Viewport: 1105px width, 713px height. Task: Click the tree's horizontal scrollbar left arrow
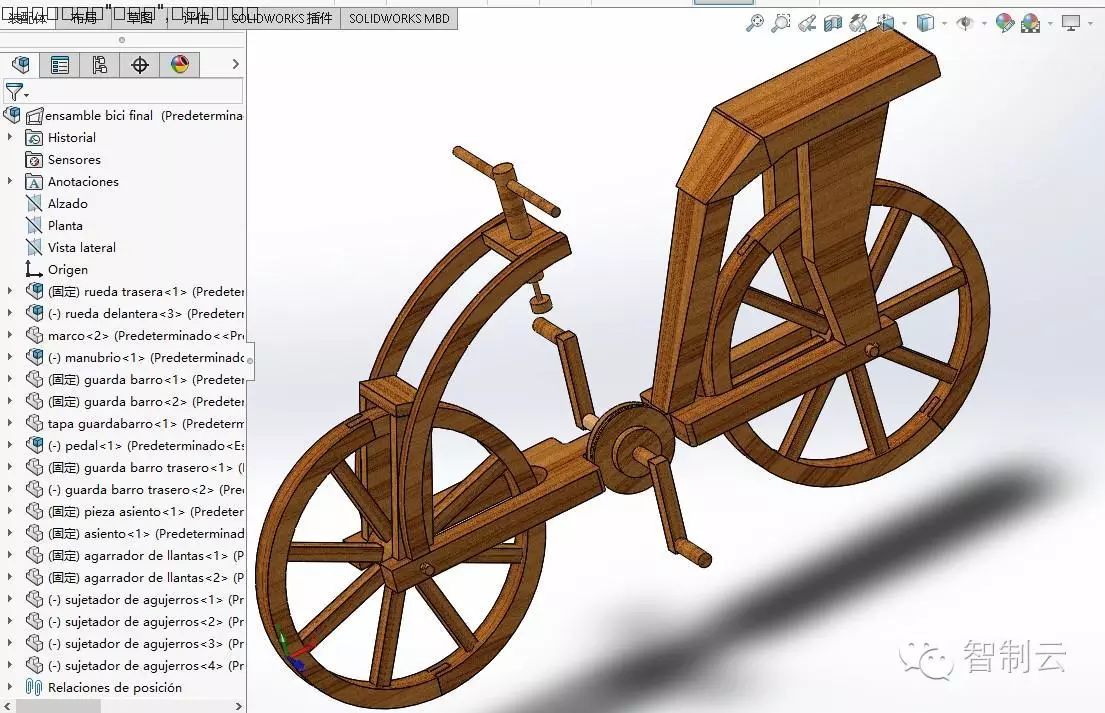pyautogui.click(x=8, y=706)
